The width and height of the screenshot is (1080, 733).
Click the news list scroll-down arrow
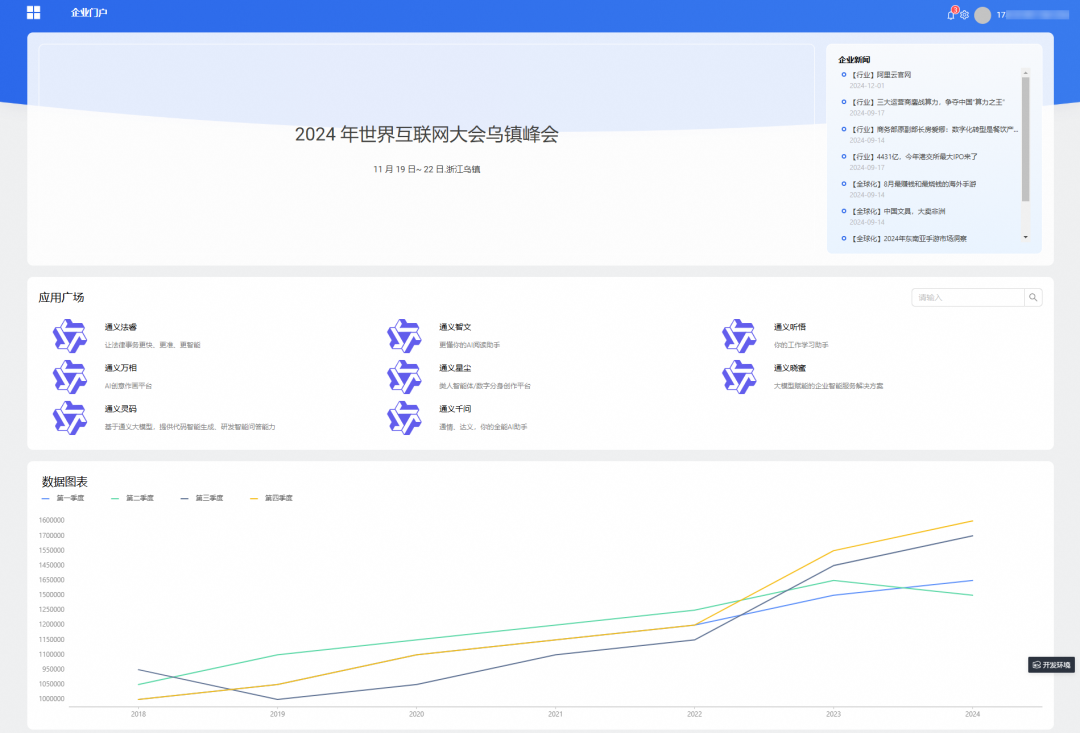pyautogui.click(x=1026, y=237)
